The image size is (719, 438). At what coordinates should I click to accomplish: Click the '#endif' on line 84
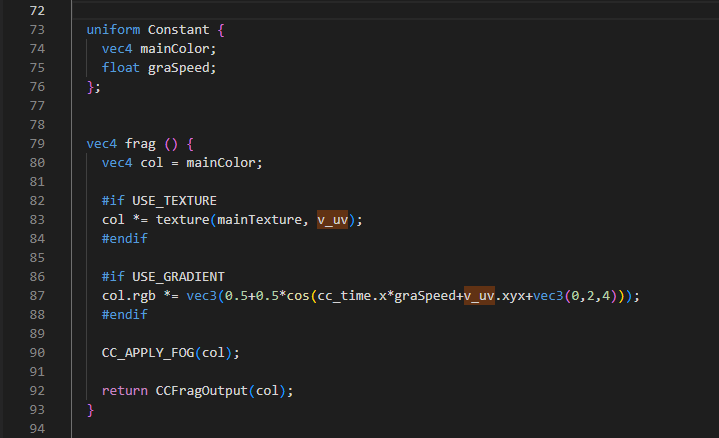click(x=125, y=238)
